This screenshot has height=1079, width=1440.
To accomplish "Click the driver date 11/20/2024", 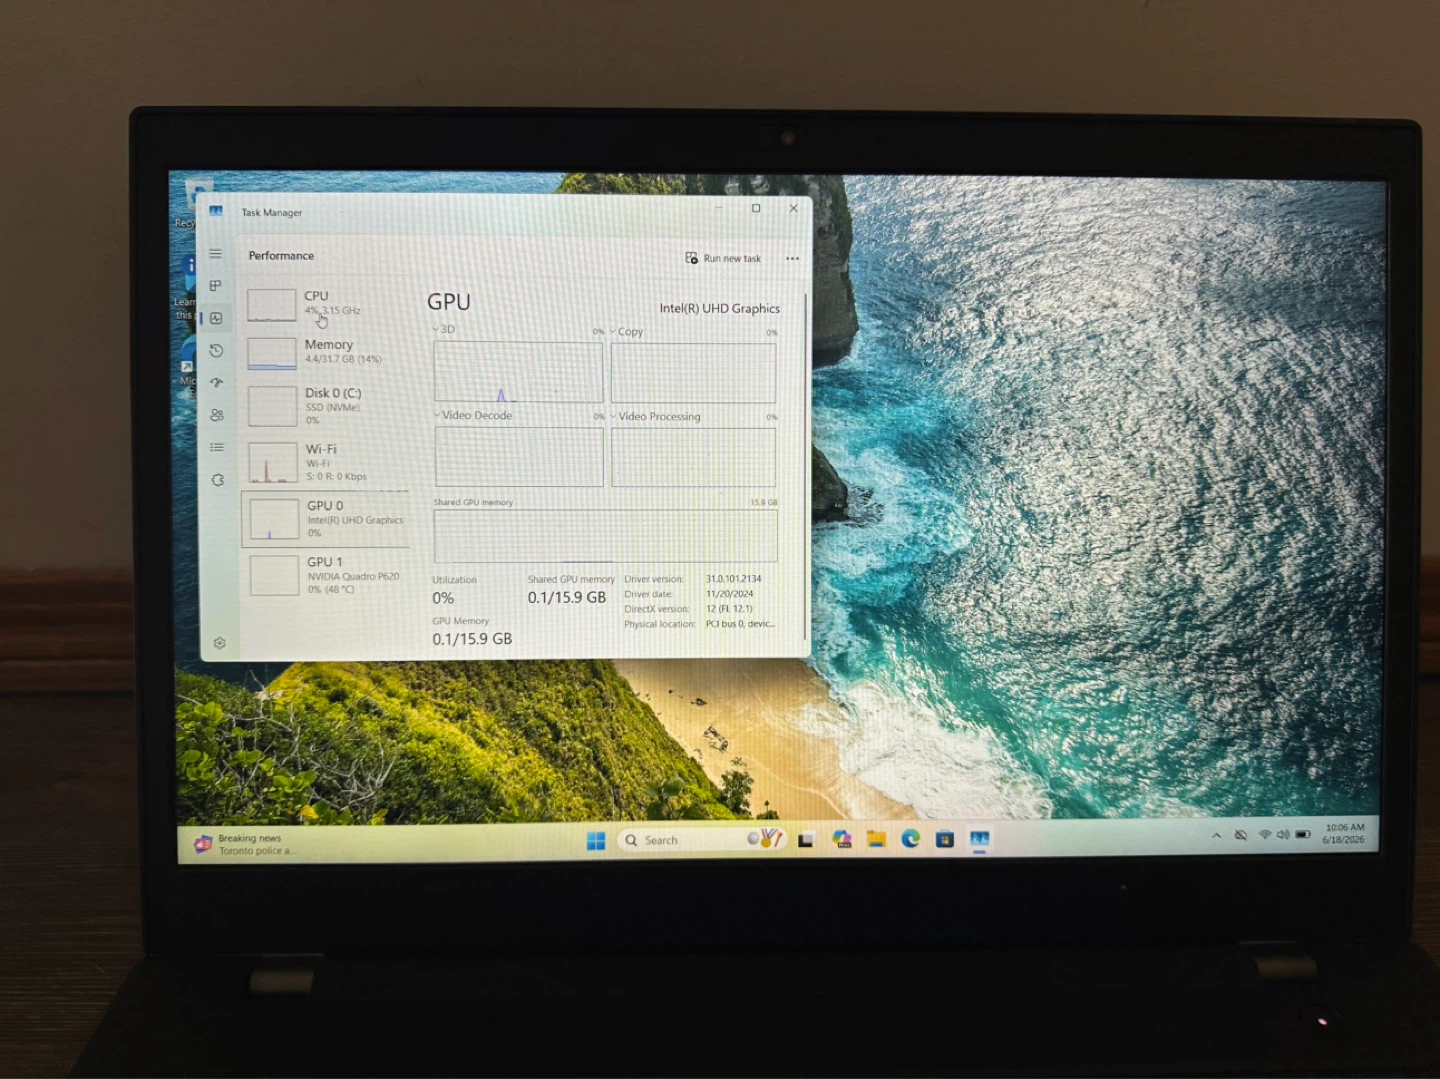I will click(730, 594).
